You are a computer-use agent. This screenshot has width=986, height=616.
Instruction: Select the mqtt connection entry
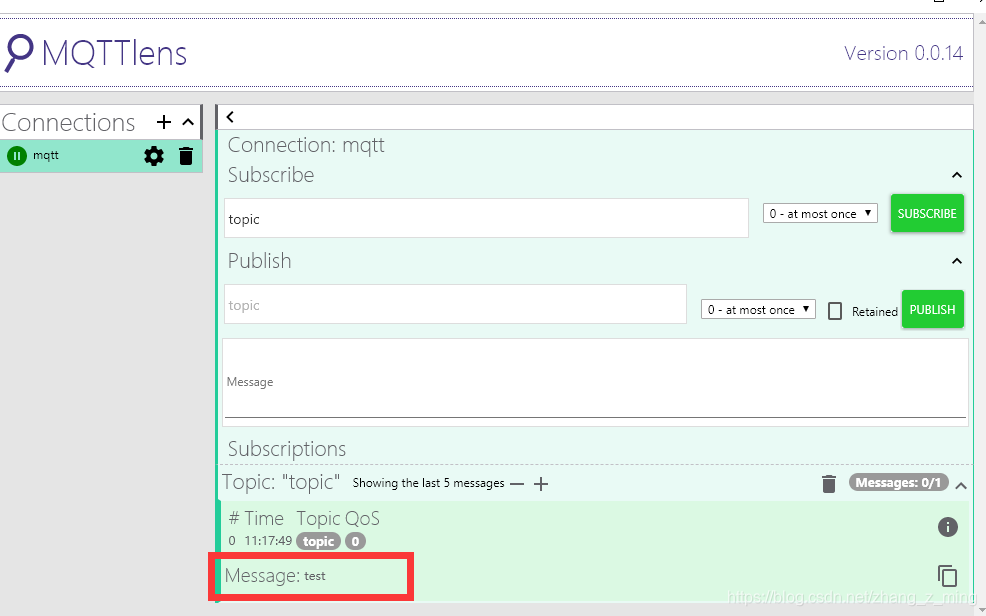[x=101, y=156]
